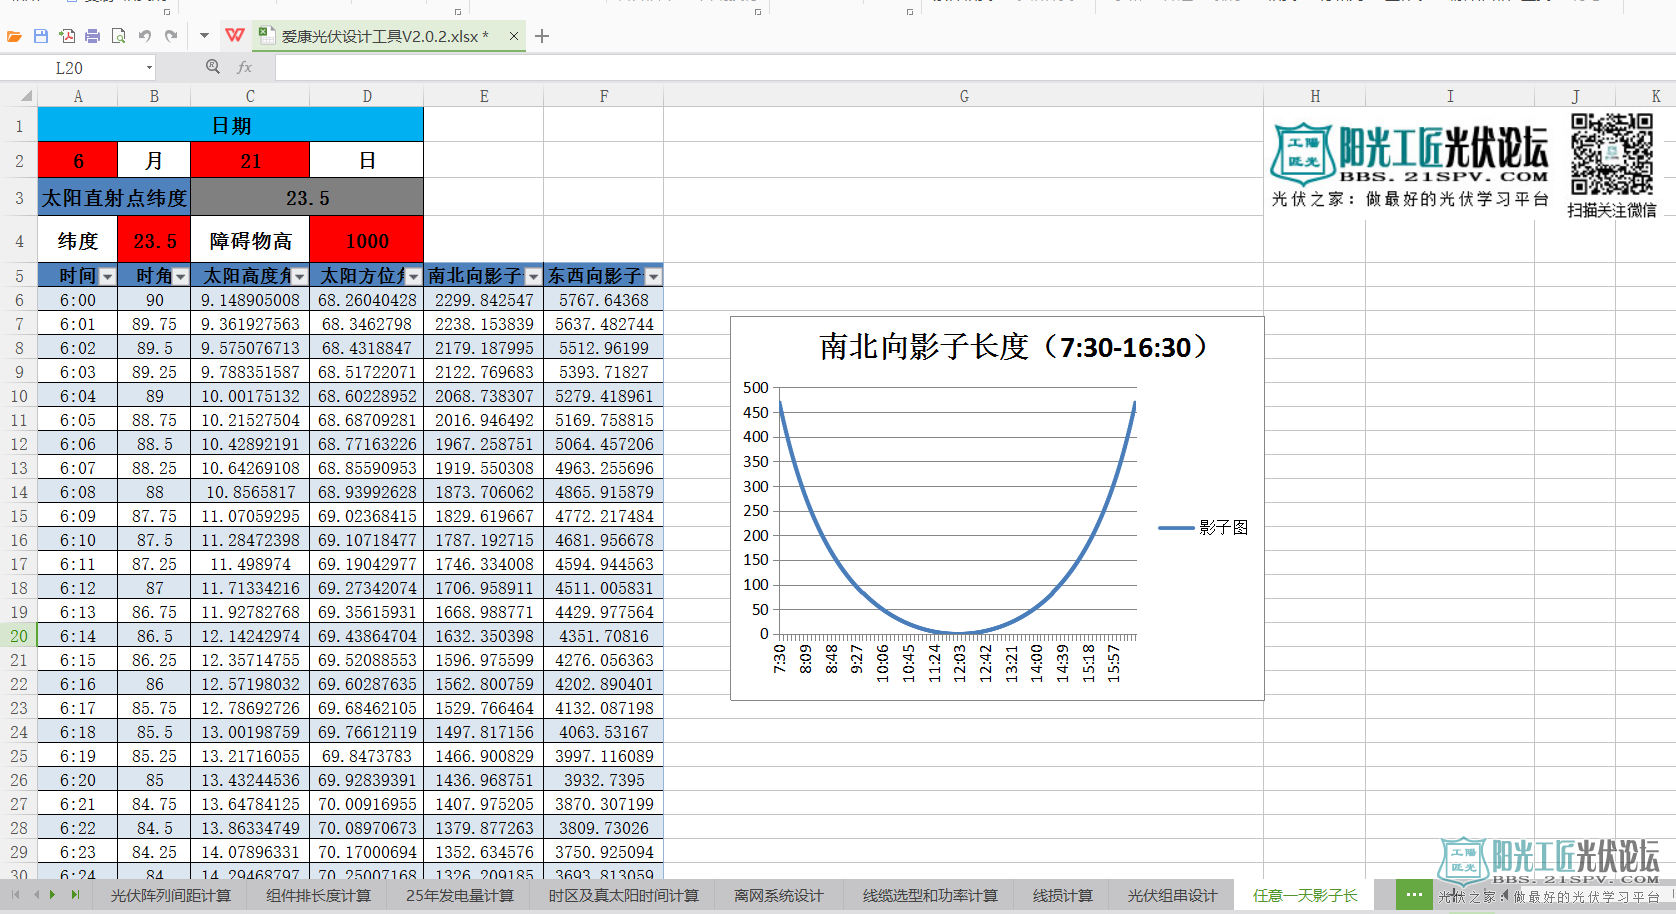This screenshot has height=914, width=1676.
Task: Click the Redo arrow icon
Action: 171,36
